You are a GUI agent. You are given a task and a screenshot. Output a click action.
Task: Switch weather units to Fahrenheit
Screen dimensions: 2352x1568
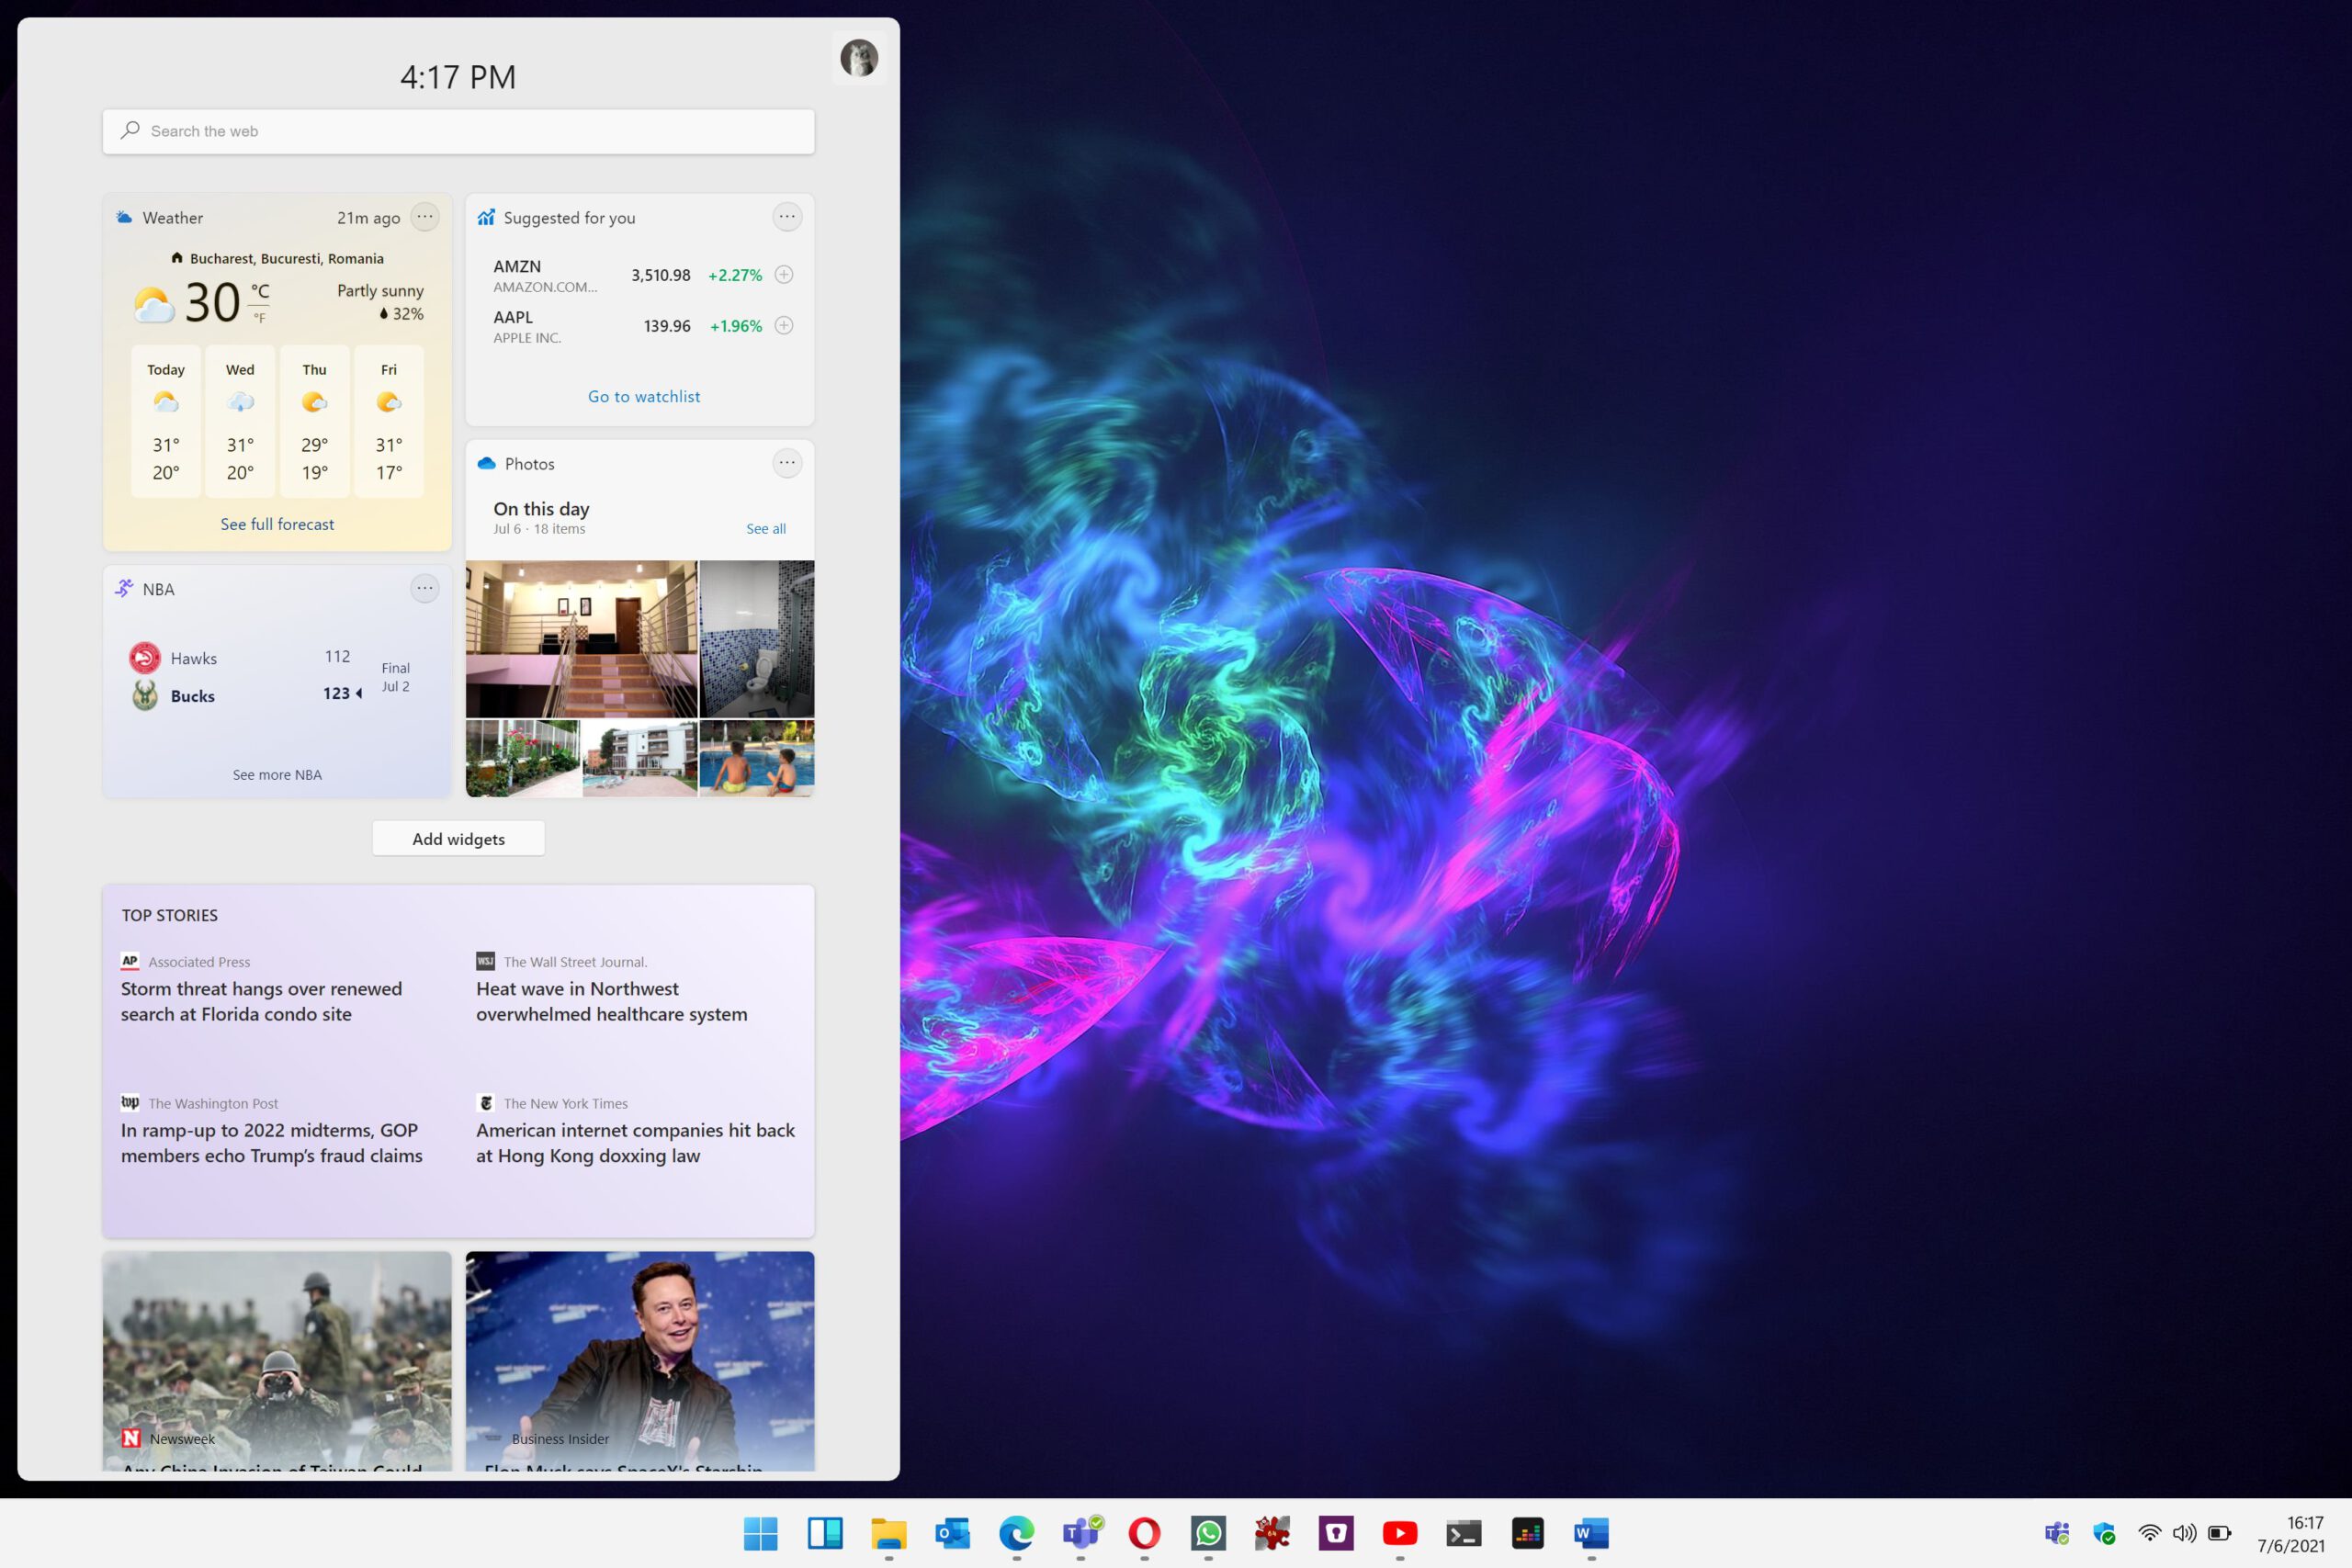pos(260,318)
